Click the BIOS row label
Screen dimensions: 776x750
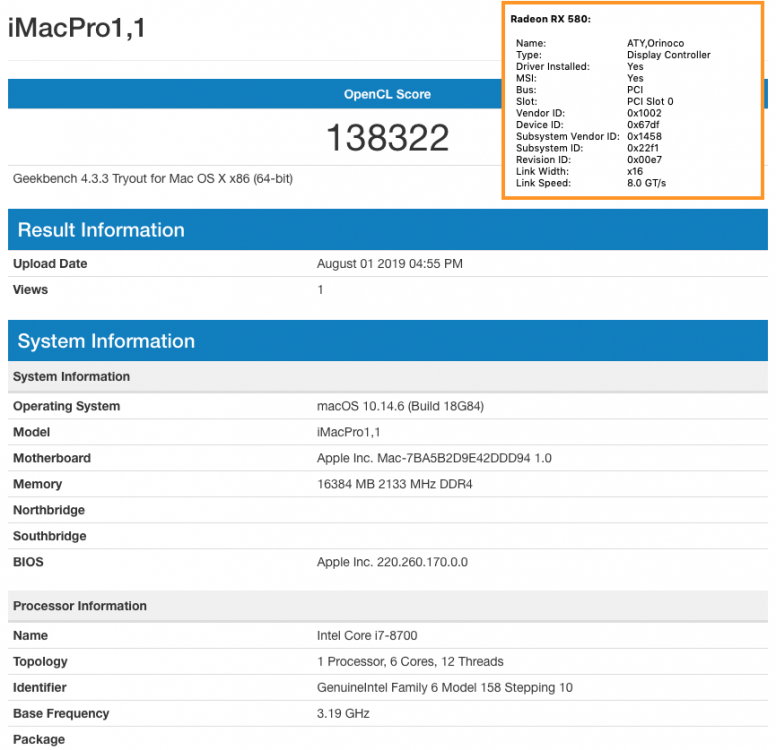click(28, 562)
